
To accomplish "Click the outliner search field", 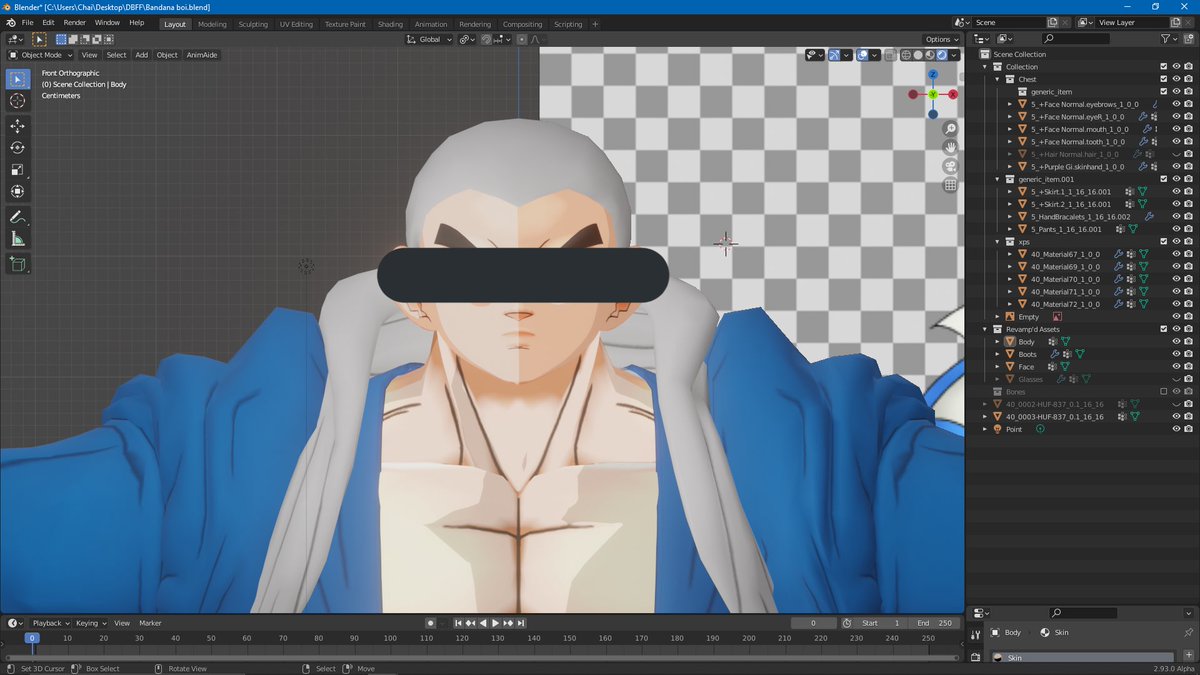I will [1076, 38].
